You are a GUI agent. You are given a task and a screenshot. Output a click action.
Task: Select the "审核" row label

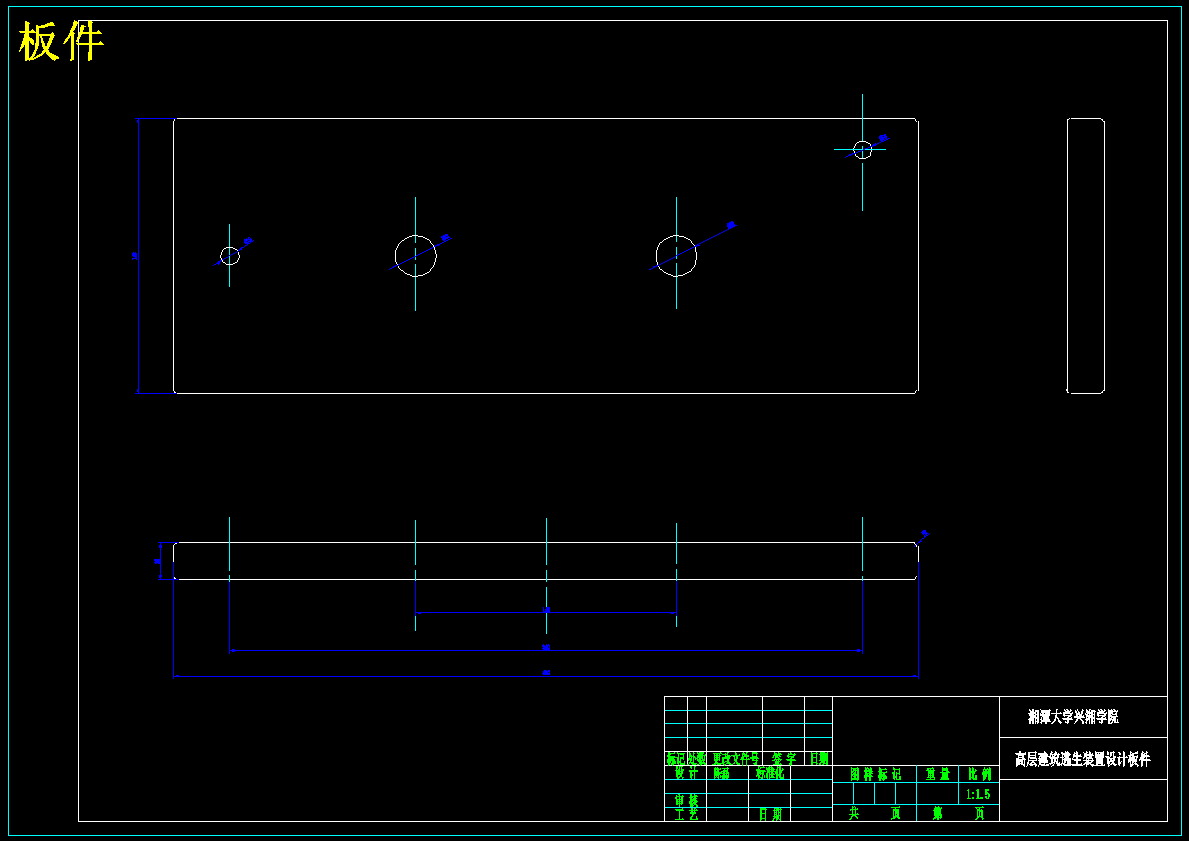coord(685,801)
